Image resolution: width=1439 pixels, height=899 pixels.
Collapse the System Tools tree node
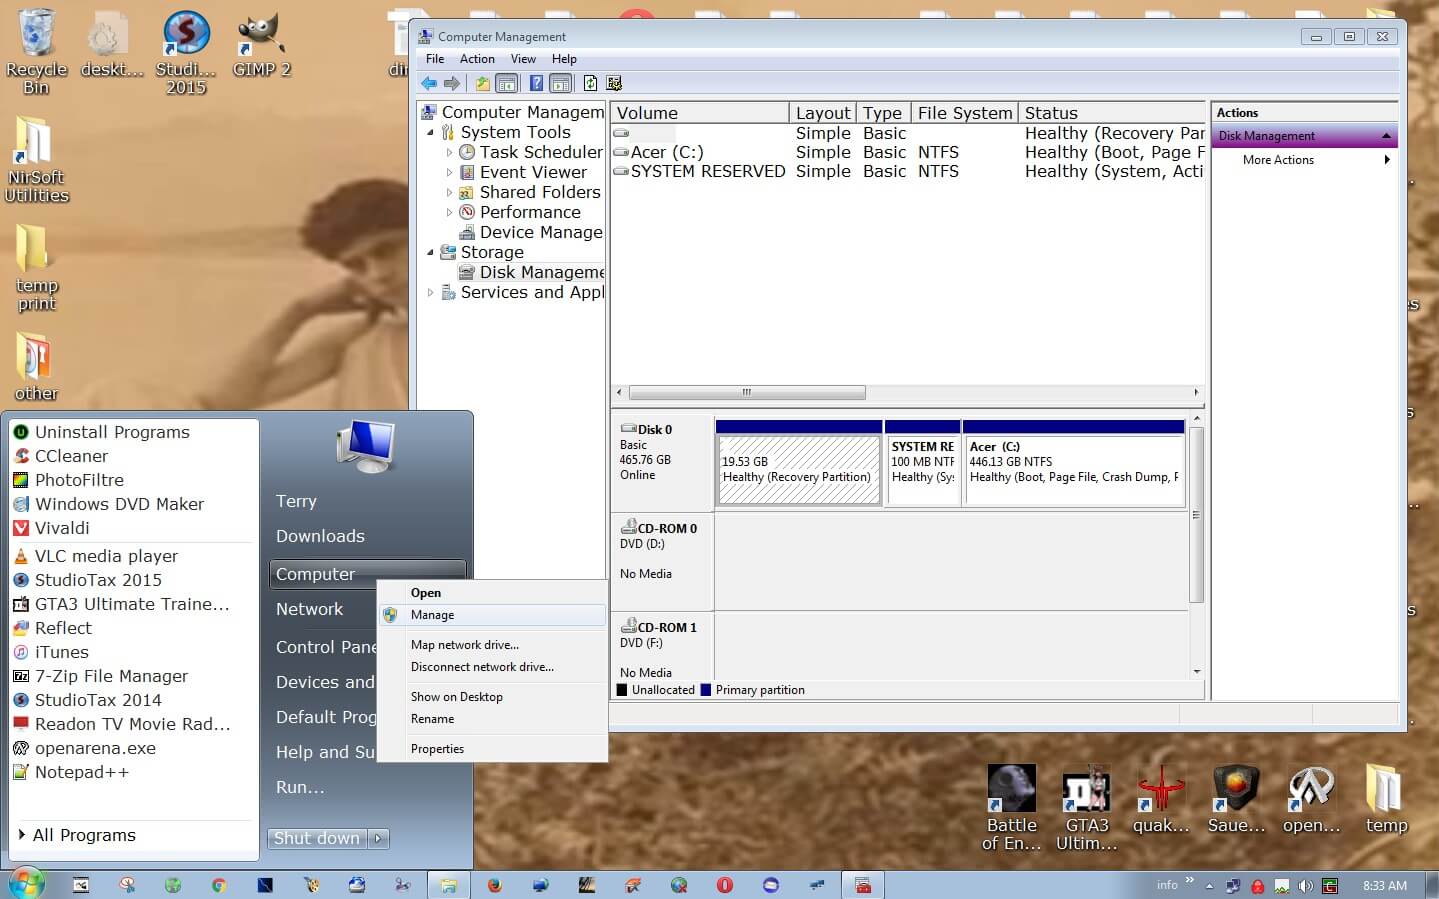point(431,132)
